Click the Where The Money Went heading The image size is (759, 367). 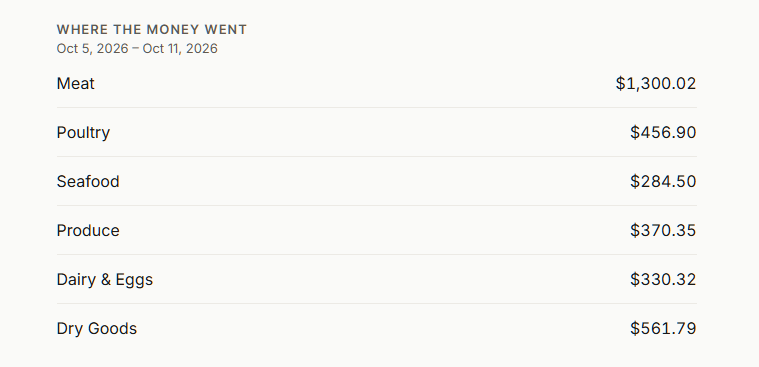[x=152, y=30]
